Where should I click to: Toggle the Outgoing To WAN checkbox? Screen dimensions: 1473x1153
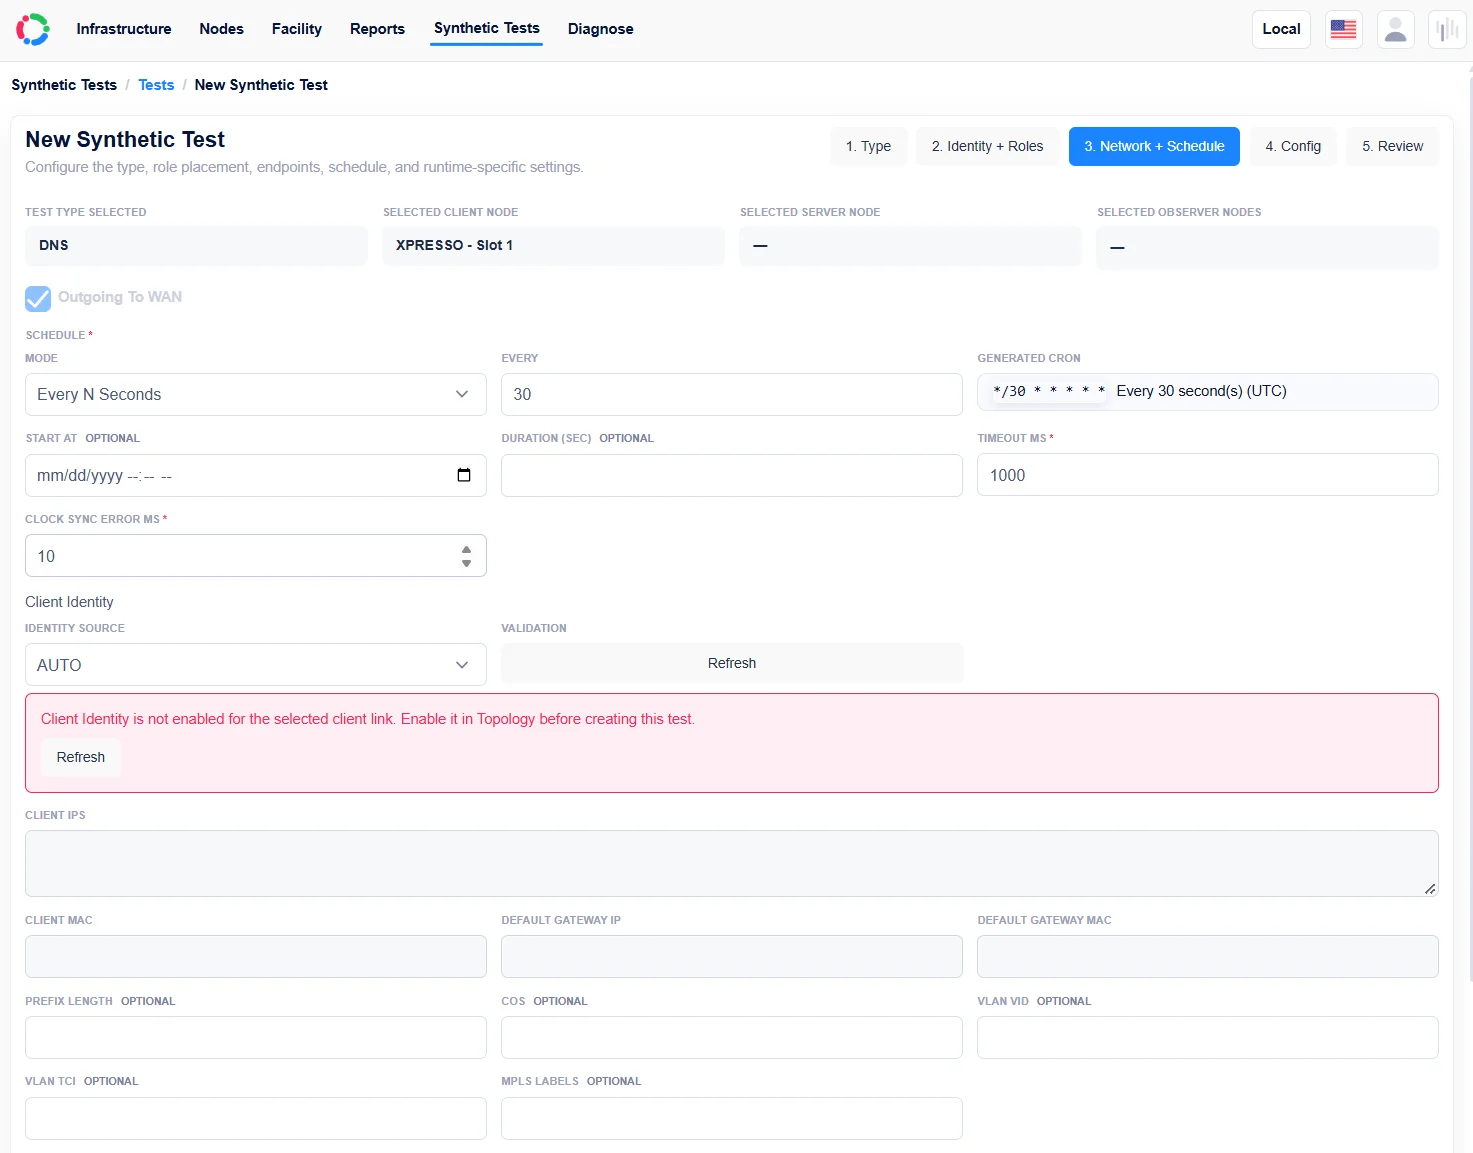point(38,298)
